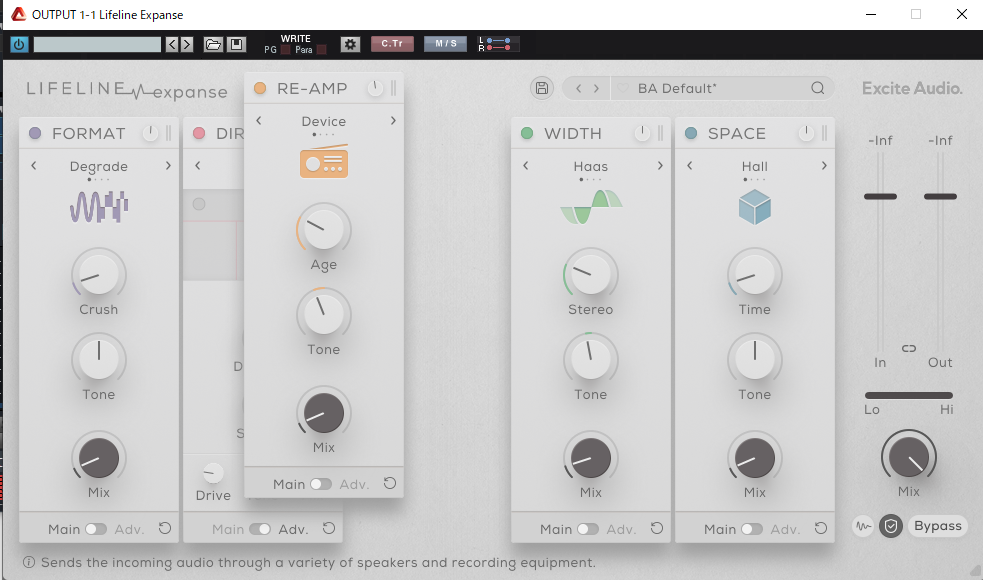The height and width of the screenshot is (580, 983).
Task: Select next WIDTH type after Haas
Action: click(660, 166)
